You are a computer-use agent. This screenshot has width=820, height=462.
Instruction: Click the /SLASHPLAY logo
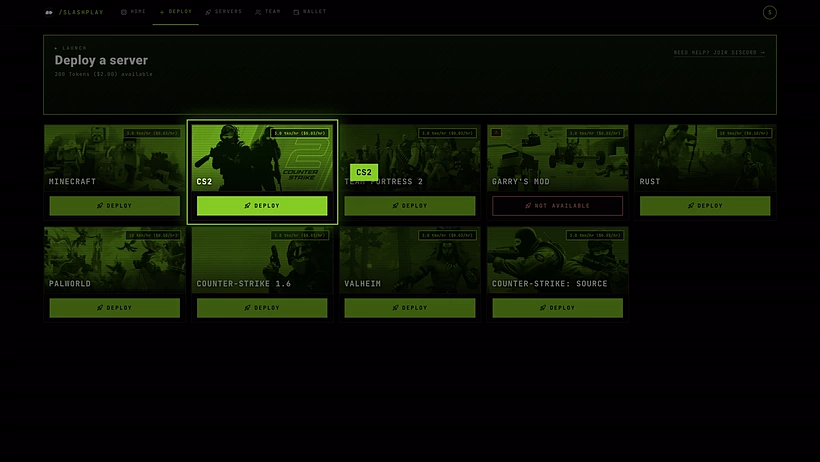(74, 12)
